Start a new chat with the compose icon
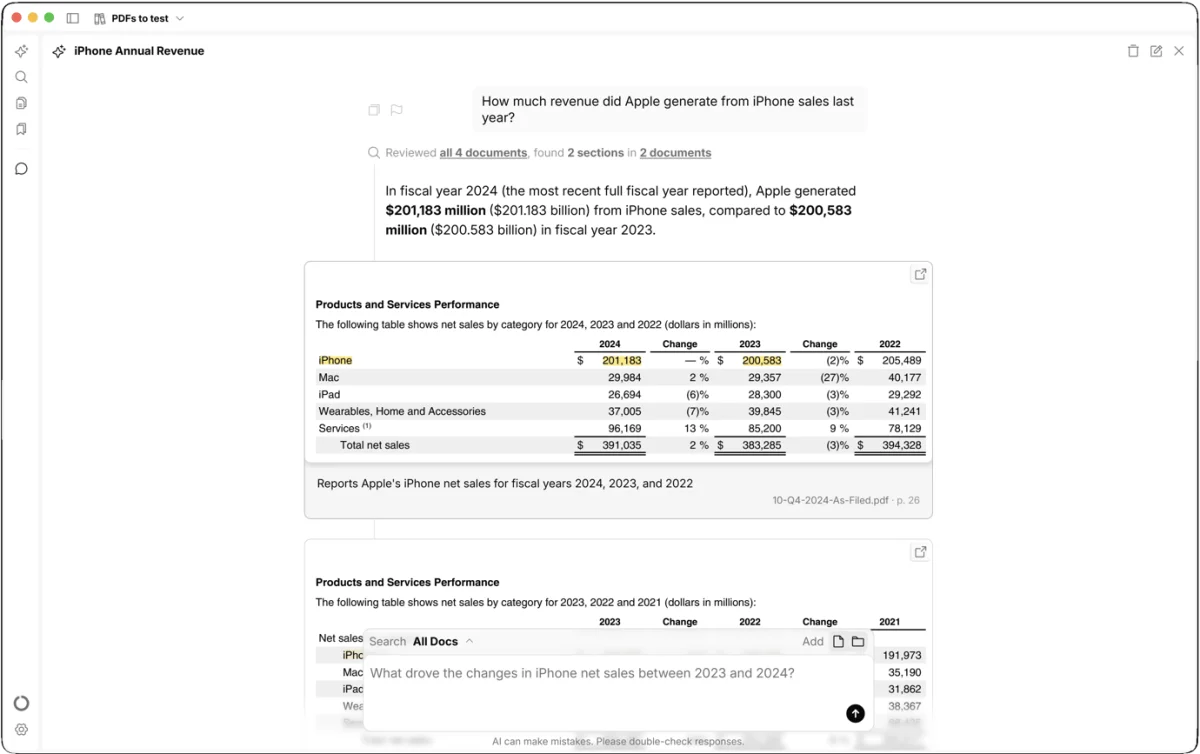The image size is (1200, 754). pyautogui.click(x=1156, y=51)
